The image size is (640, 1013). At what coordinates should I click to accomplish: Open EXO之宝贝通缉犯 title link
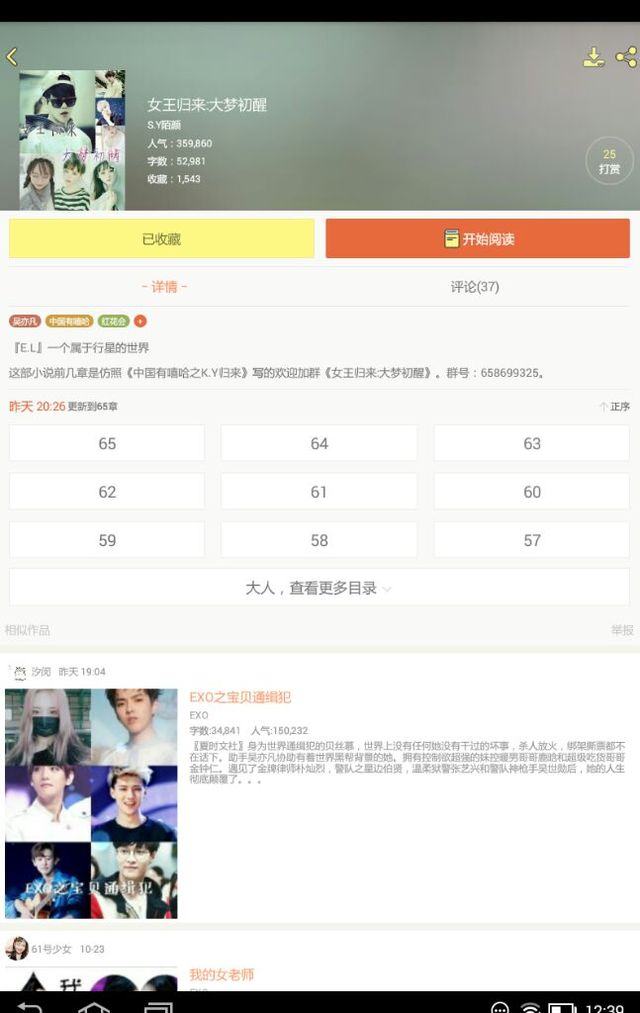[240, 697]
